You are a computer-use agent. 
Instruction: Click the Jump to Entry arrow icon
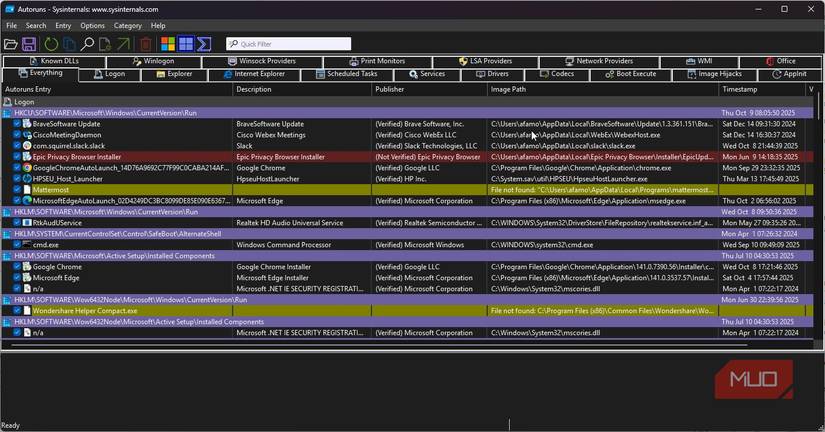tap(123, 44)
